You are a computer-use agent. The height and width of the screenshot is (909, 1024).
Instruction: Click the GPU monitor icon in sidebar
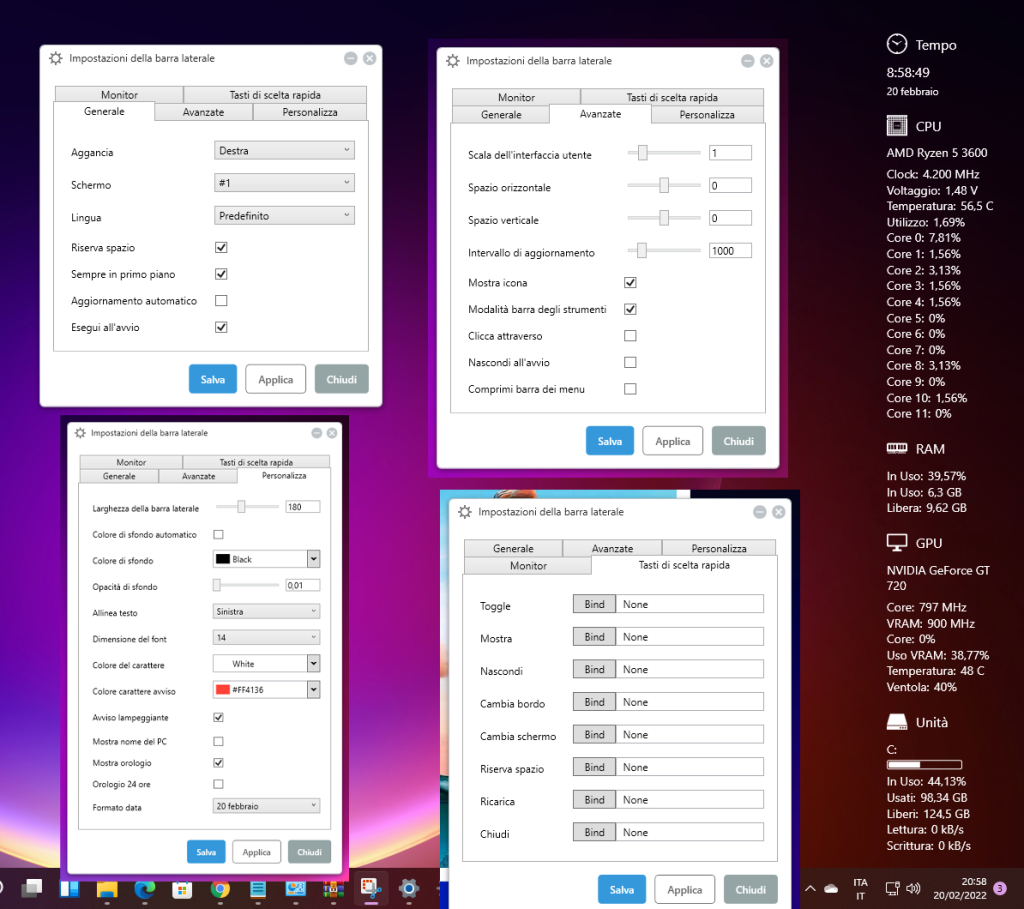(x=897, y=543)
